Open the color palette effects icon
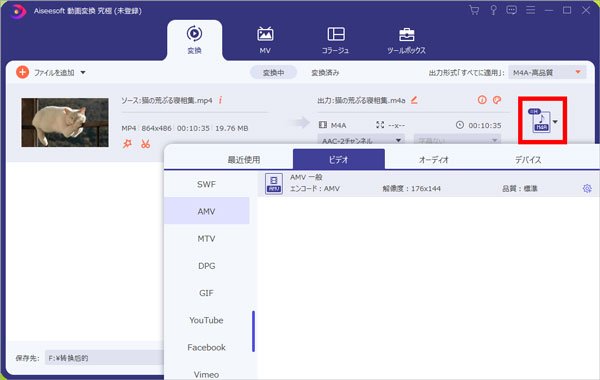Image resolution: width=600 pixels, height=380 pixels. (x=497, y=100)
